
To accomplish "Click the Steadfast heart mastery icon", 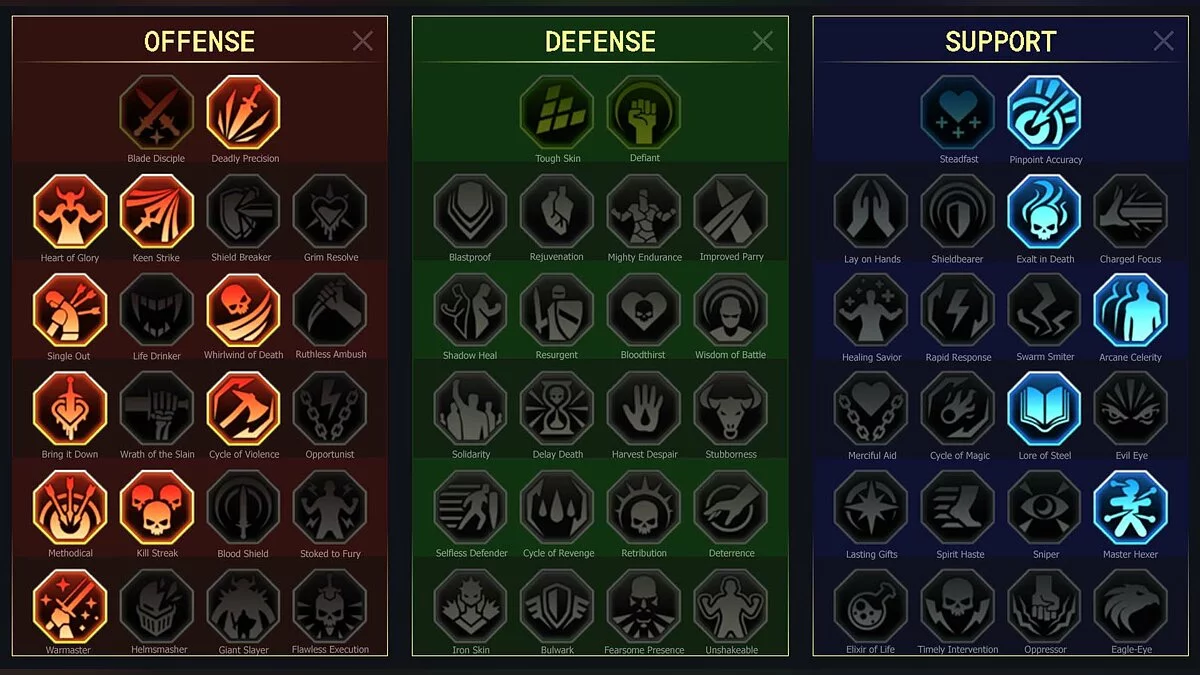I will click(x=958, y=112).
